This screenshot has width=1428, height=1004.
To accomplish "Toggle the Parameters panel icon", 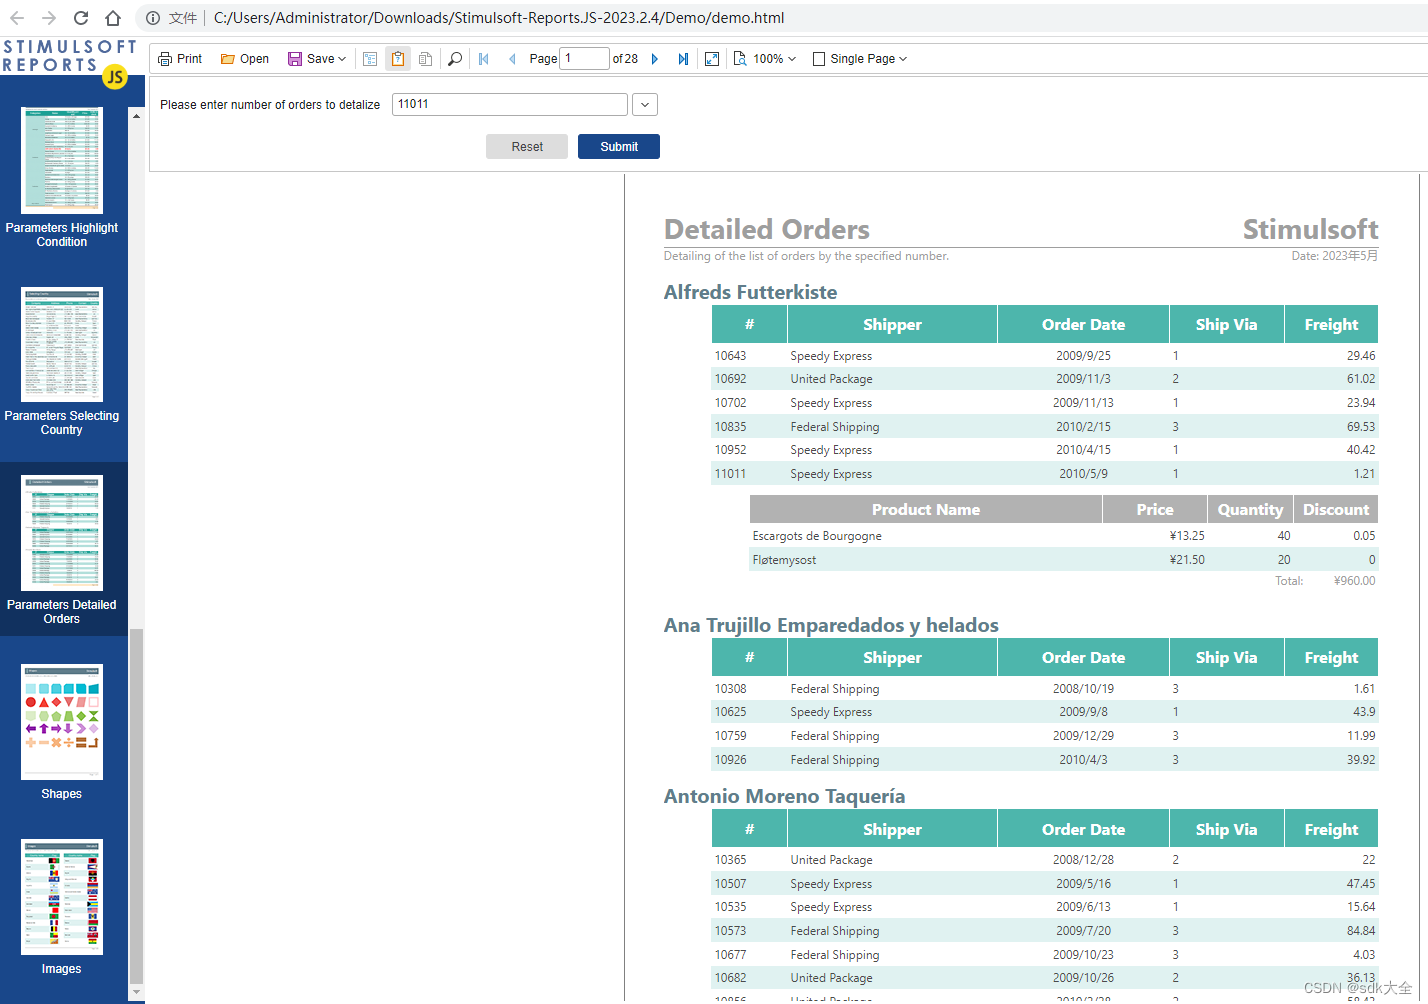I will click(398, 58).
